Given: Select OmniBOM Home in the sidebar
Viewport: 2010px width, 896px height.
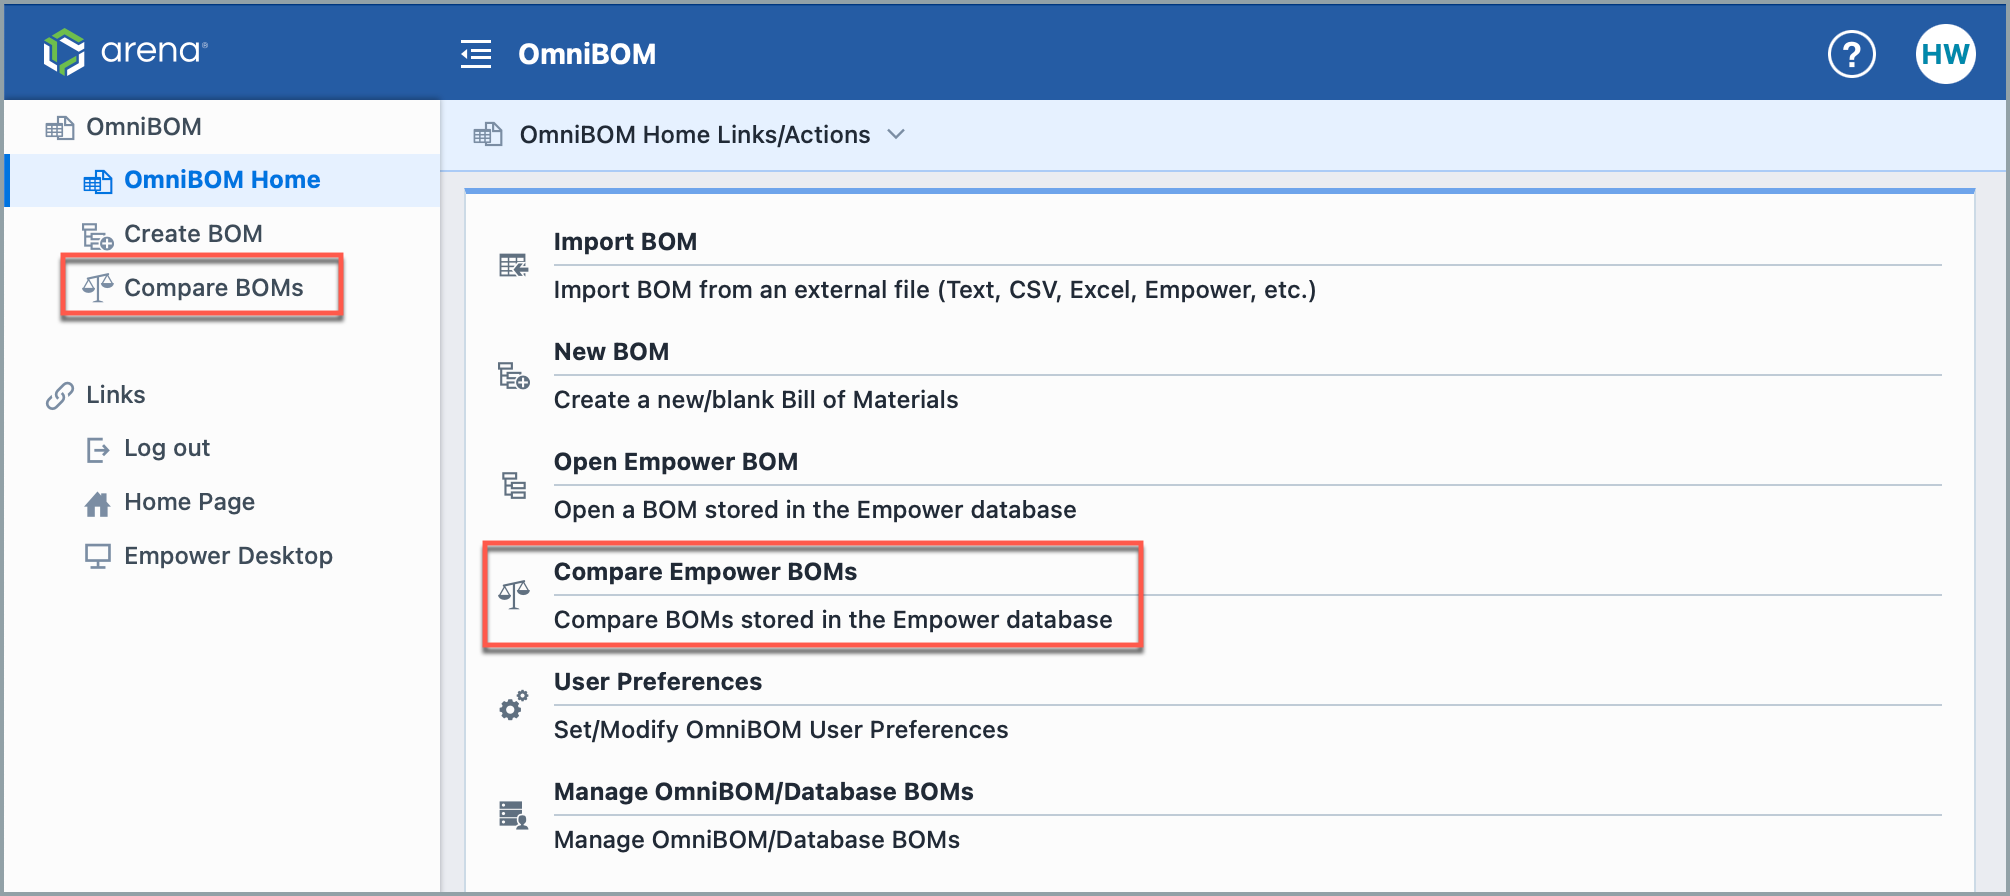Looking at the screenshot, I should tap(222, 180).
